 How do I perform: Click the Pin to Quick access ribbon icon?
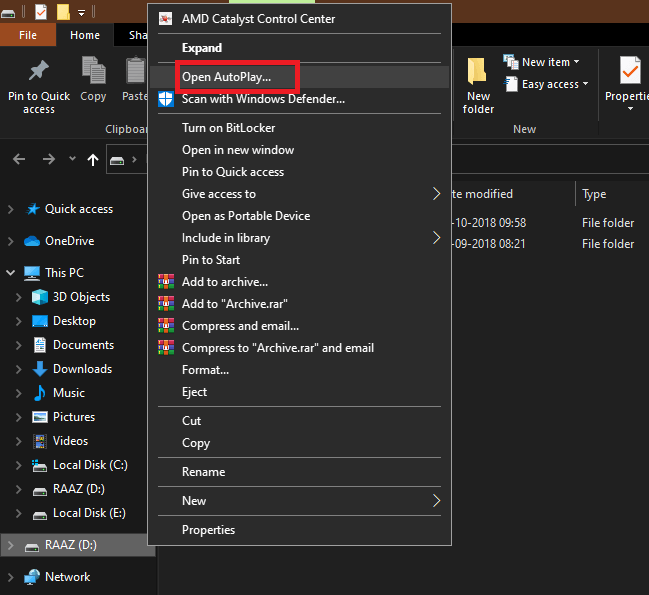click(x=38, y=71)
